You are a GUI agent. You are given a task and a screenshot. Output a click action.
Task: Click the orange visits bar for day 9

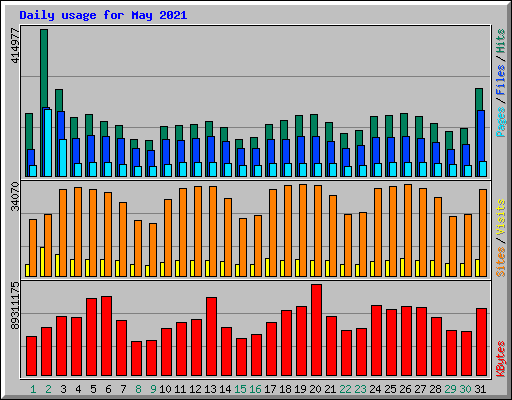coord(153,250)
